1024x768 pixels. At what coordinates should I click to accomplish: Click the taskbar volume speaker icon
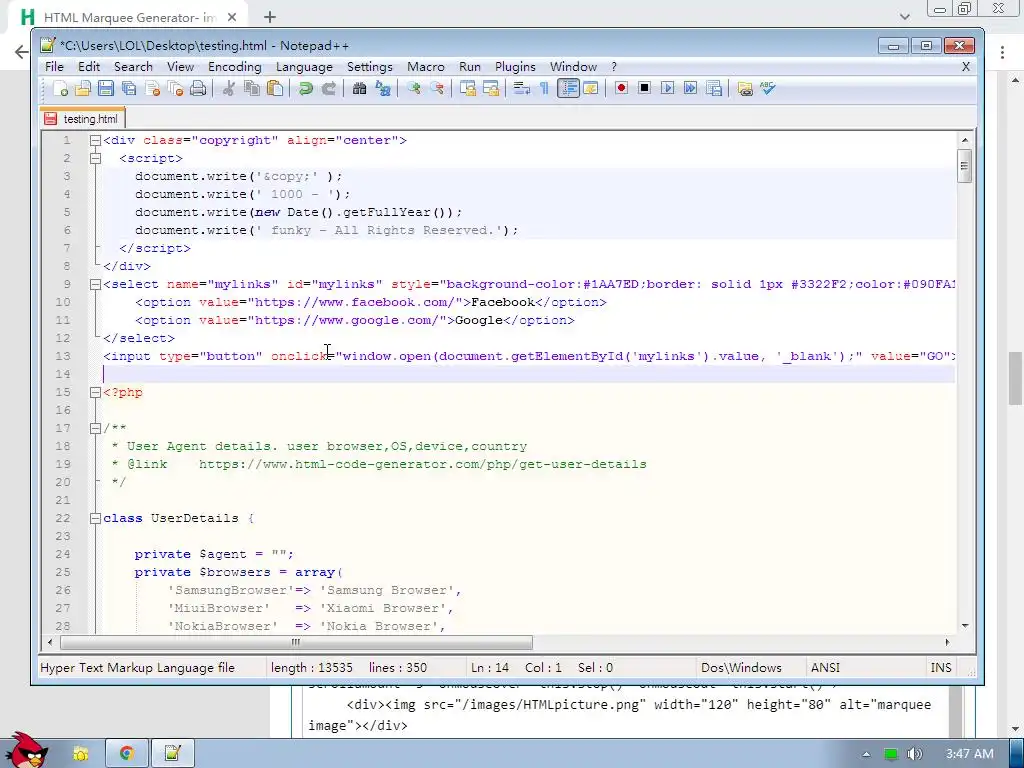click(915, 754)
